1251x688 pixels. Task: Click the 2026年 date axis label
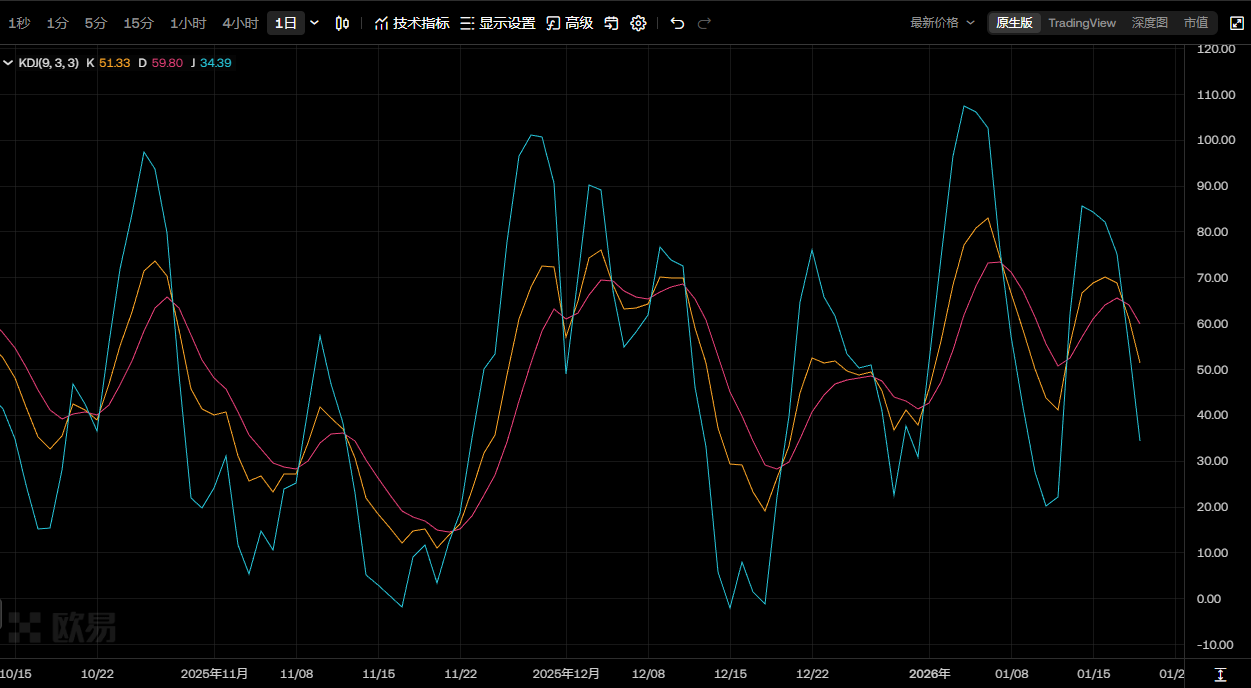point(930,675)
